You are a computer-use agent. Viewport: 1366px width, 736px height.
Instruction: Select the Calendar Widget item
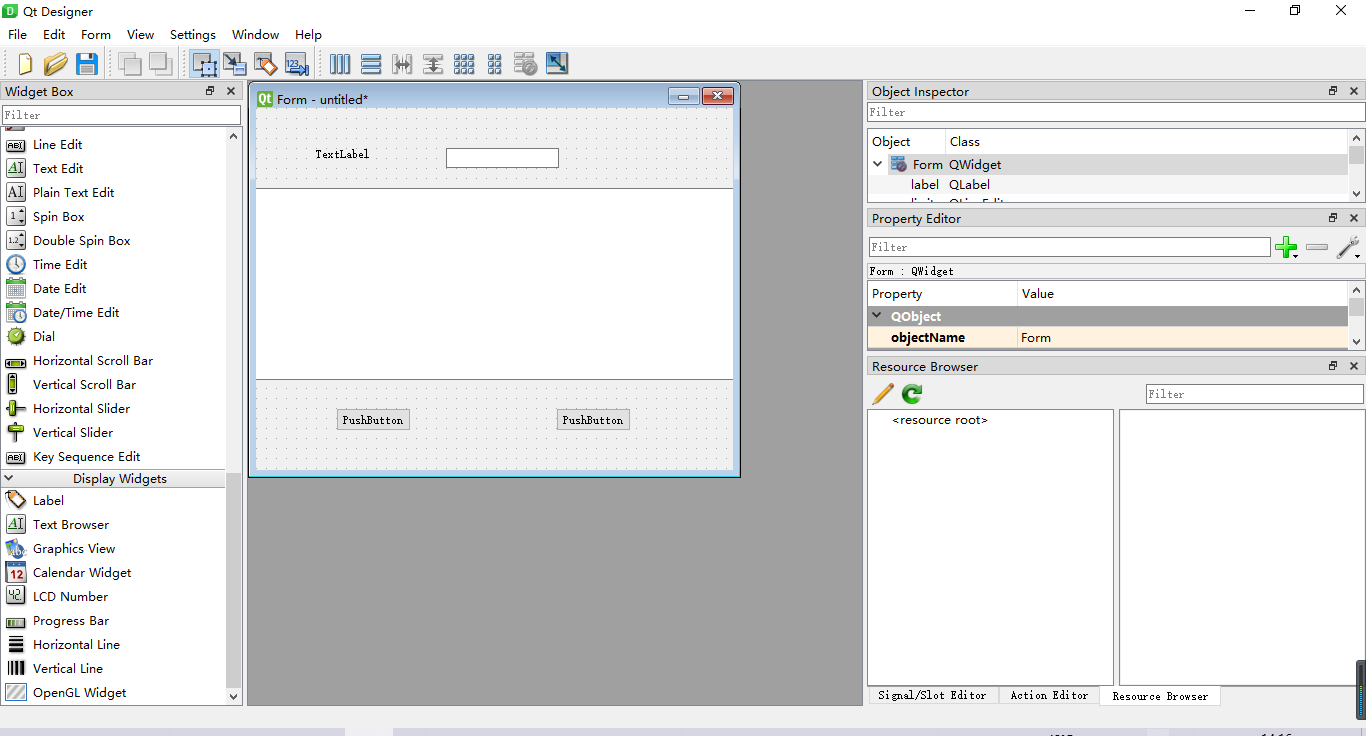(82, 572)
